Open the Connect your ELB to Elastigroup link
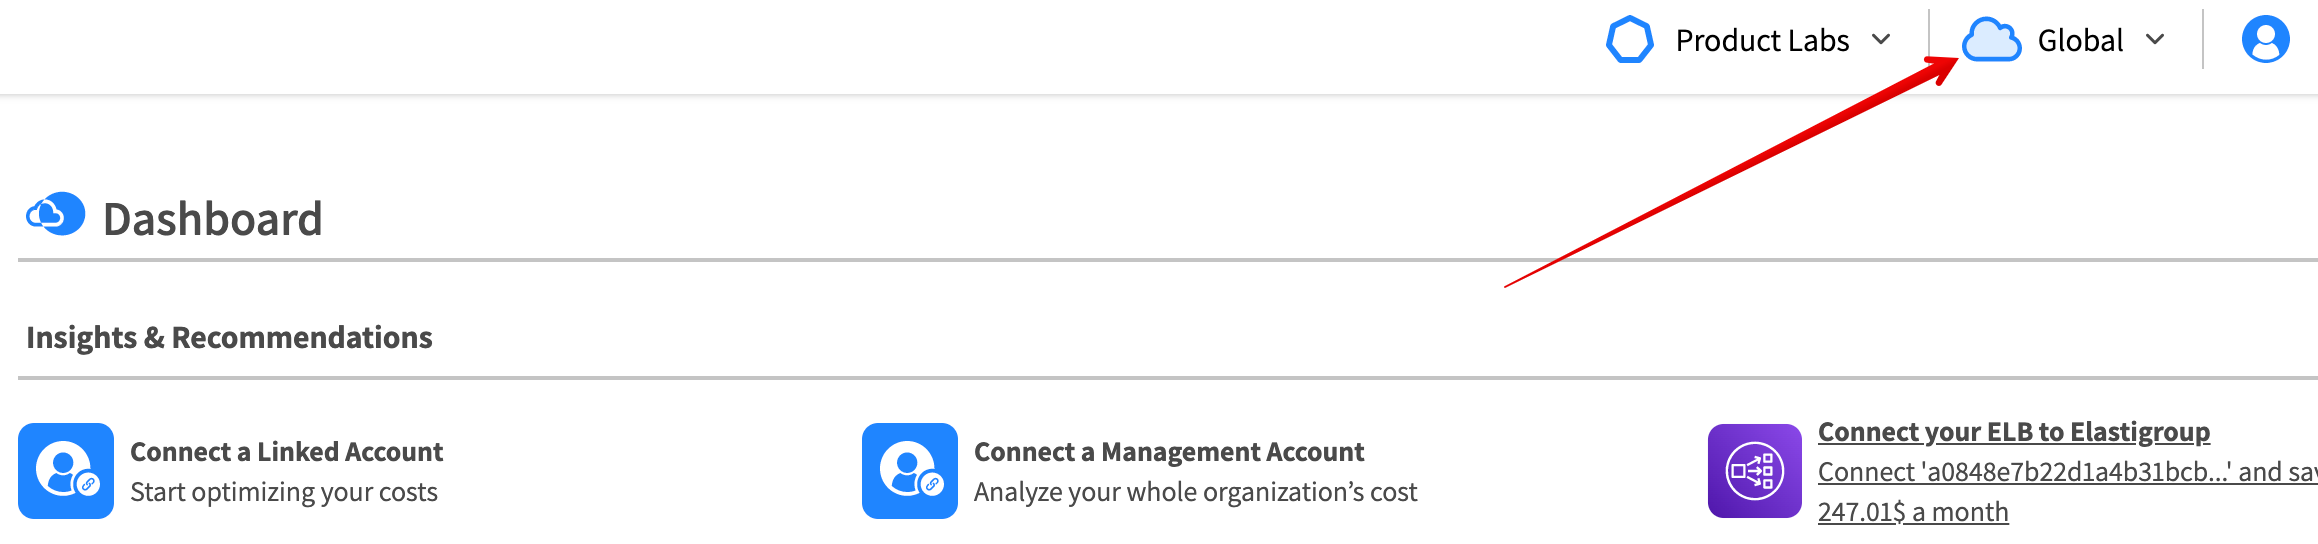This screenshot has height=544, width=2318. tap(2013, 432)
